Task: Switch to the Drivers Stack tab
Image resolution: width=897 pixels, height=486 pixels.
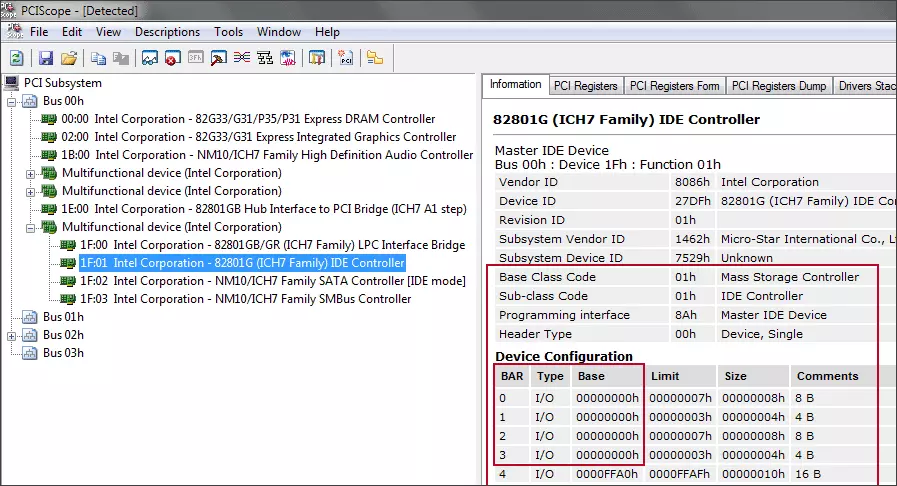Action: [x=866, y=86]
